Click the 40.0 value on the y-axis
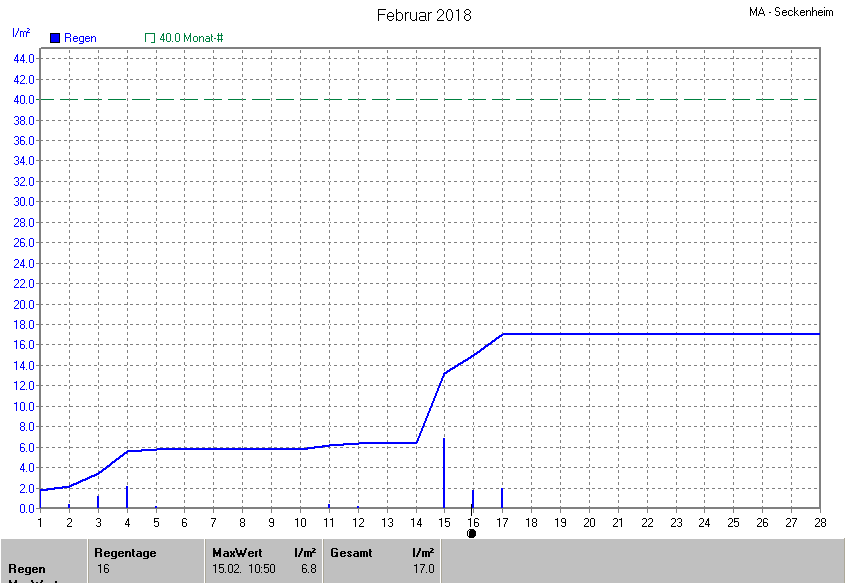This screenshot has height=583, width=845. click(24, 100)
